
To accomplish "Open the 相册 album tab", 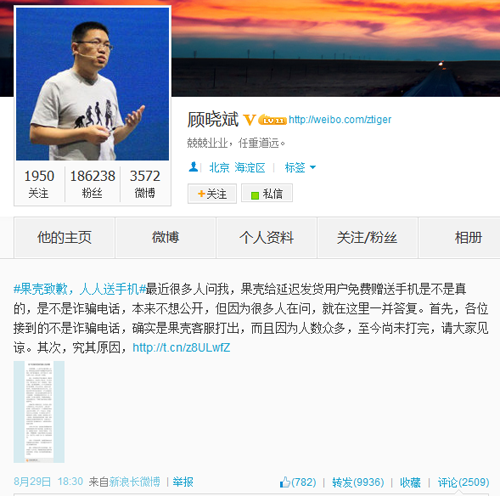I will pyautogui.click(x=468, y=237).
